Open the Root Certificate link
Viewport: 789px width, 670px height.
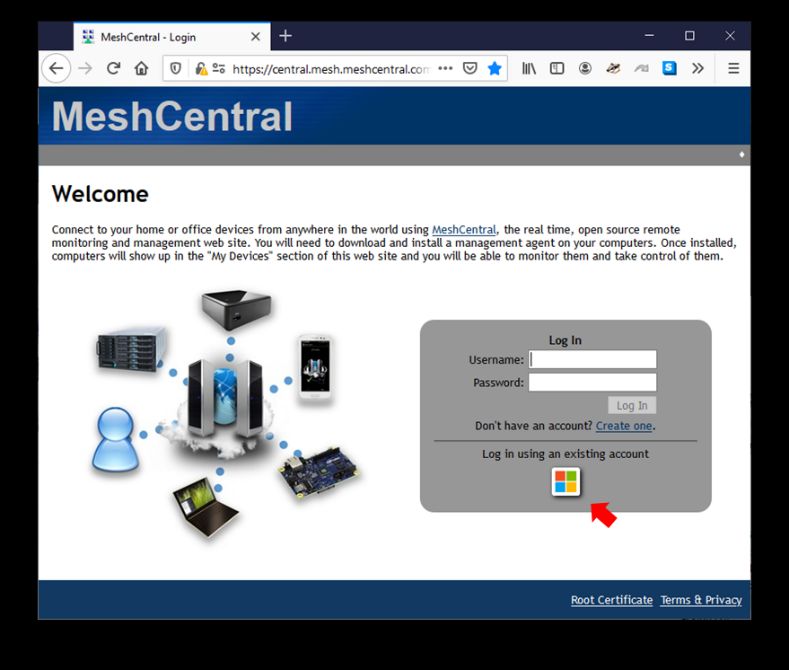coord(611,600)
